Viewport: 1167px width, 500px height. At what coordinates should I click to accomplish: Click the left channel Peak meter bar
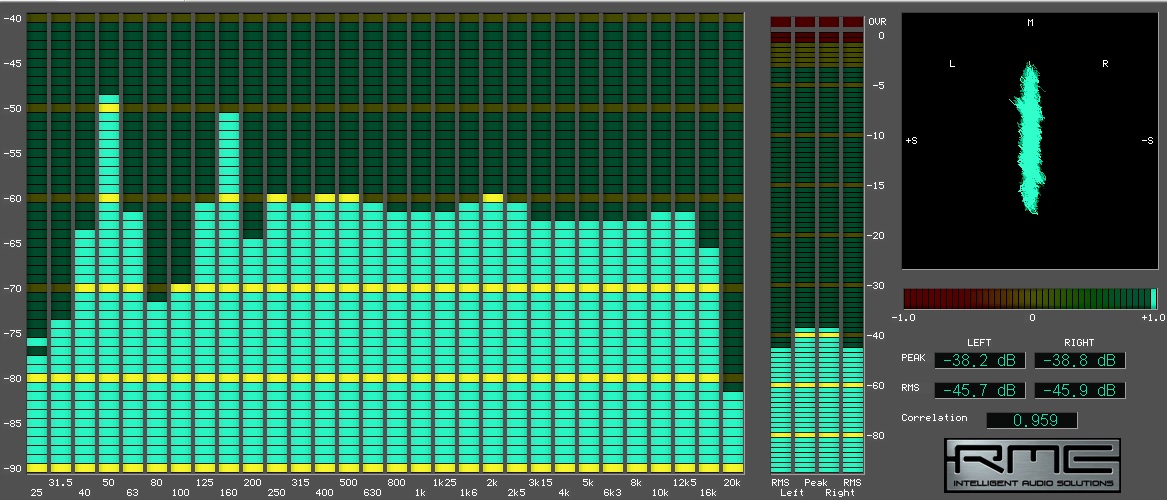tap(805, 400)
